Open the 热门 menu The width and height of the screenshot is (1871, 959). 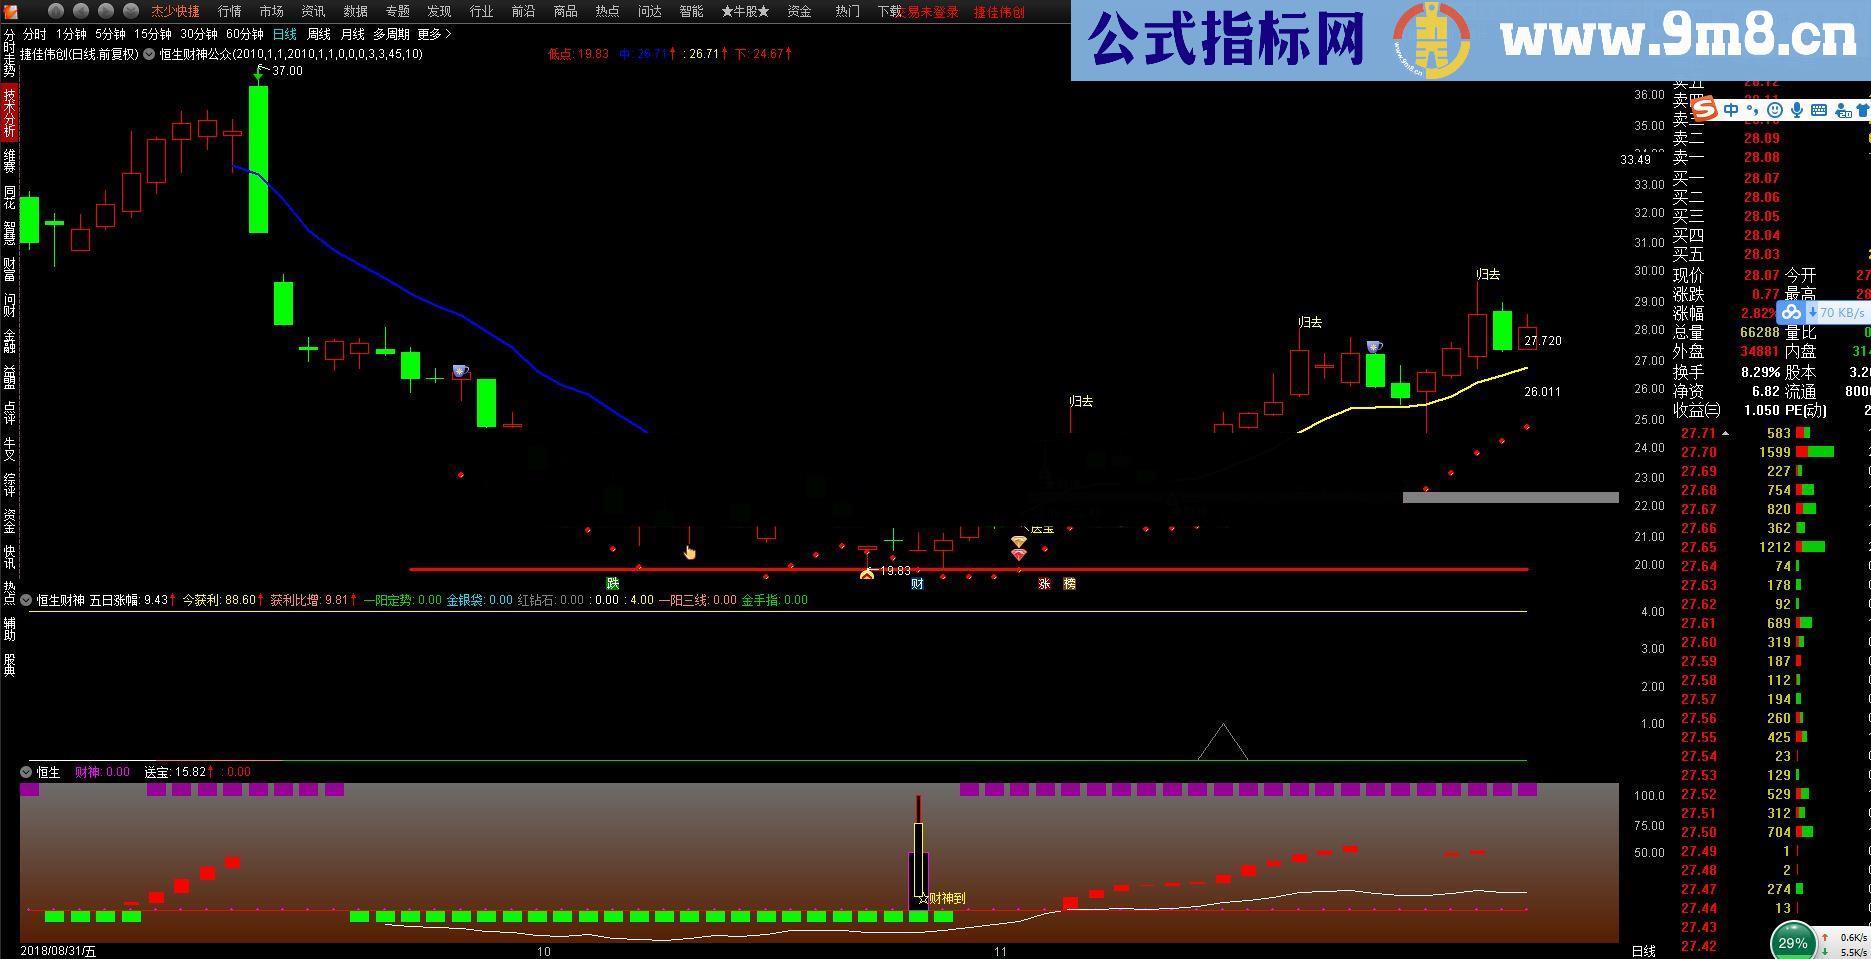(x=847, y=12)
